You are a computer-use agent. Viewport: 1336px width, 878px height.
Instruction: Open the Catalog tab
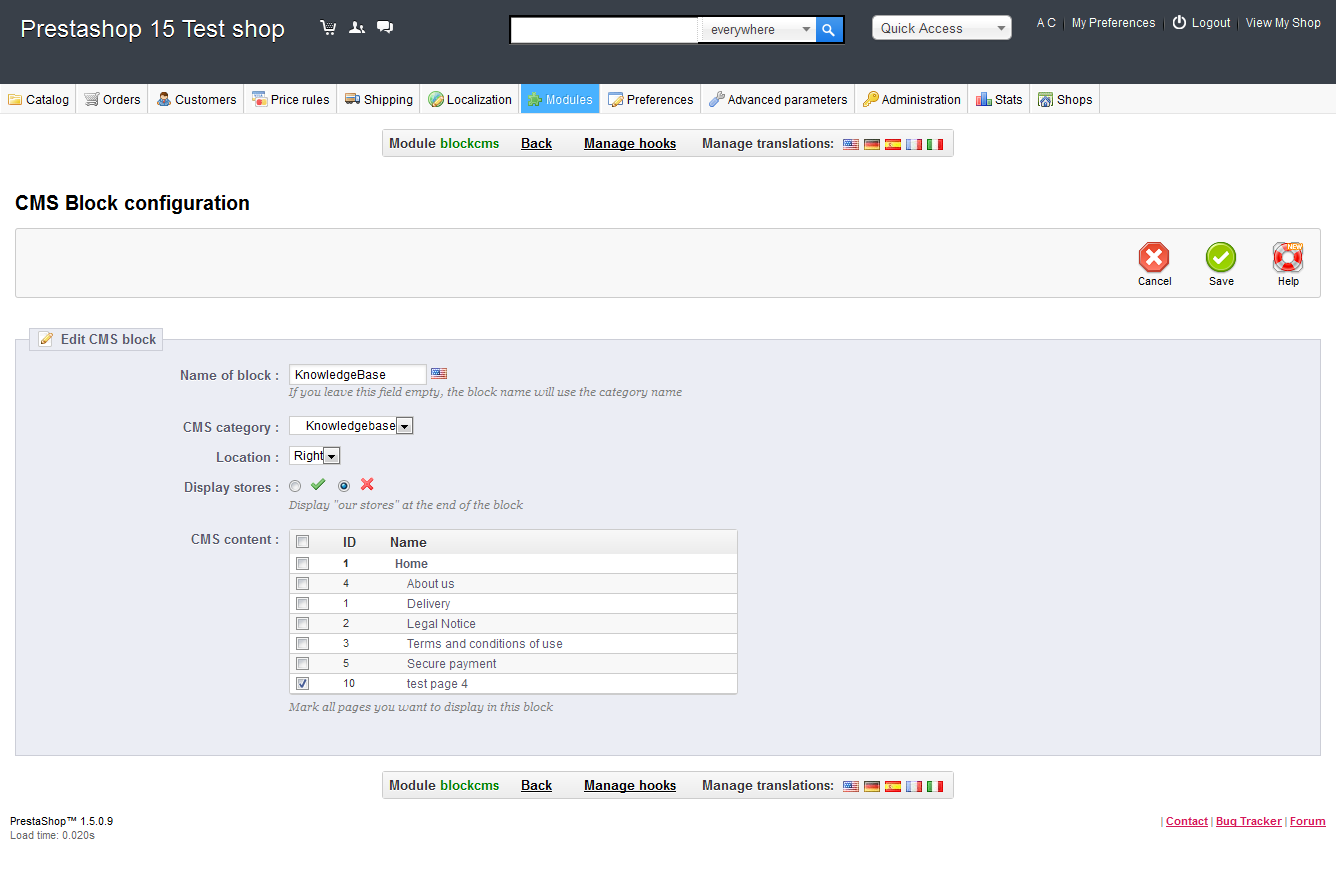coord(39,99)
